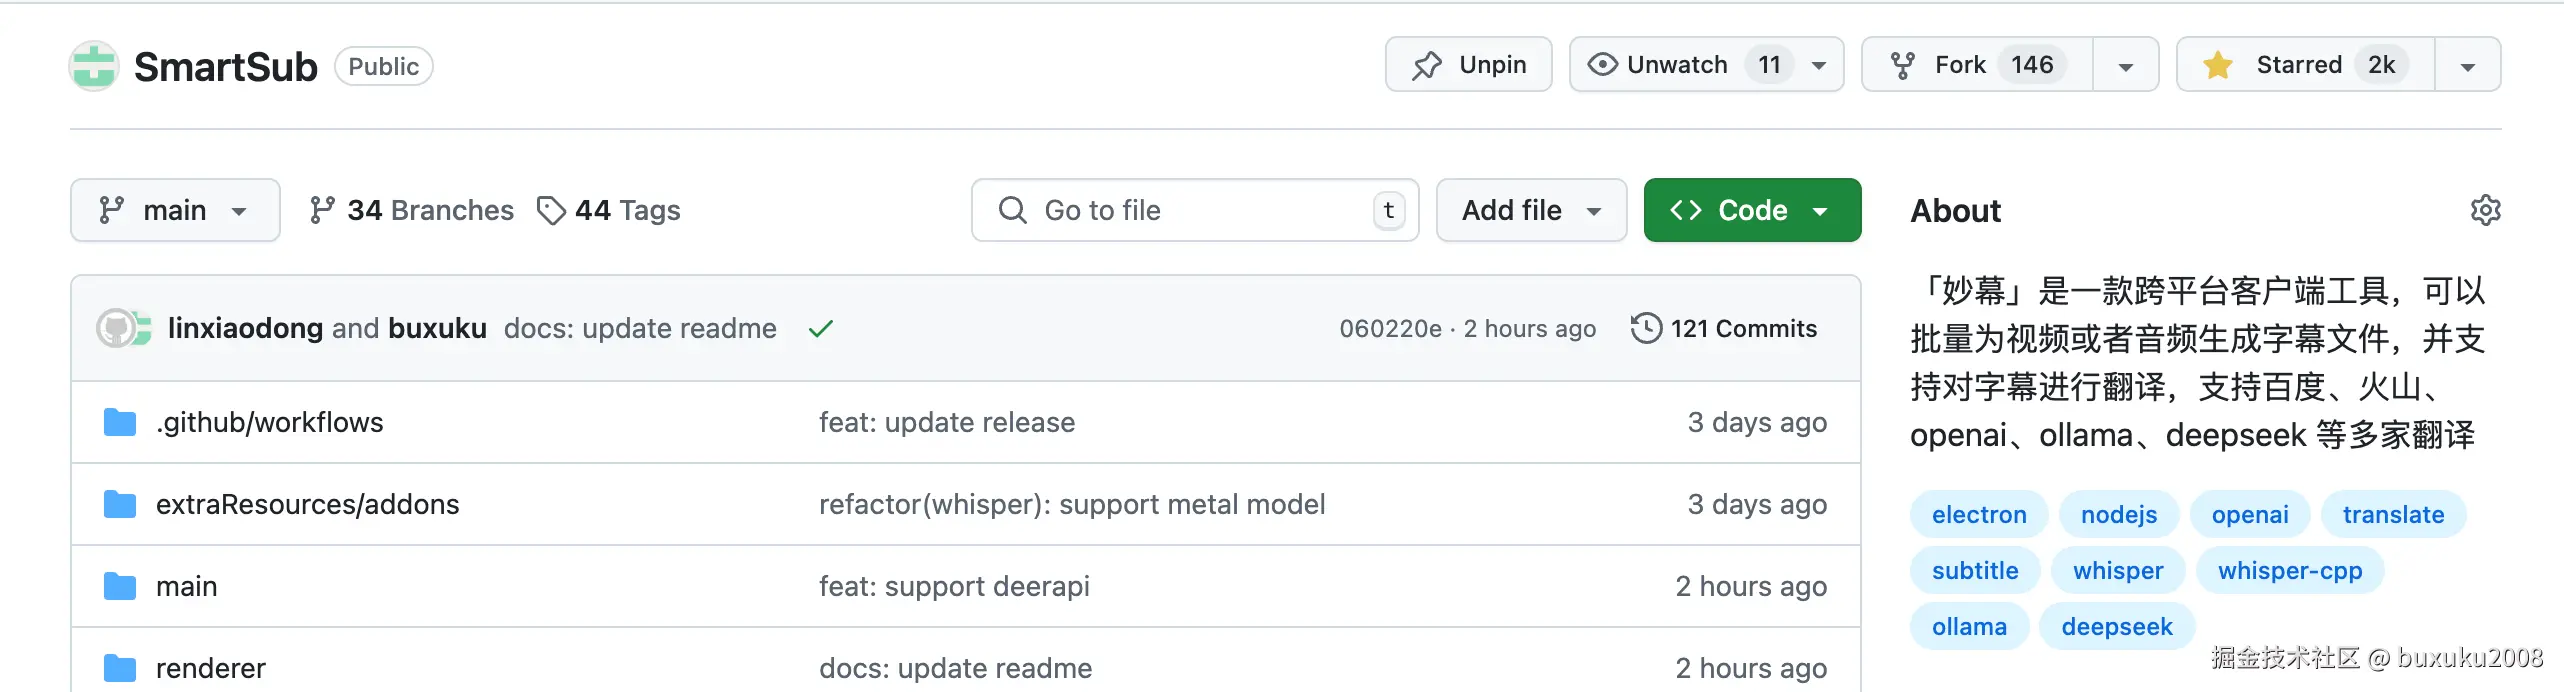Expand the Add file dropdown
Viewport: 2564px width, 692px height.
[x=1531, y=210]
